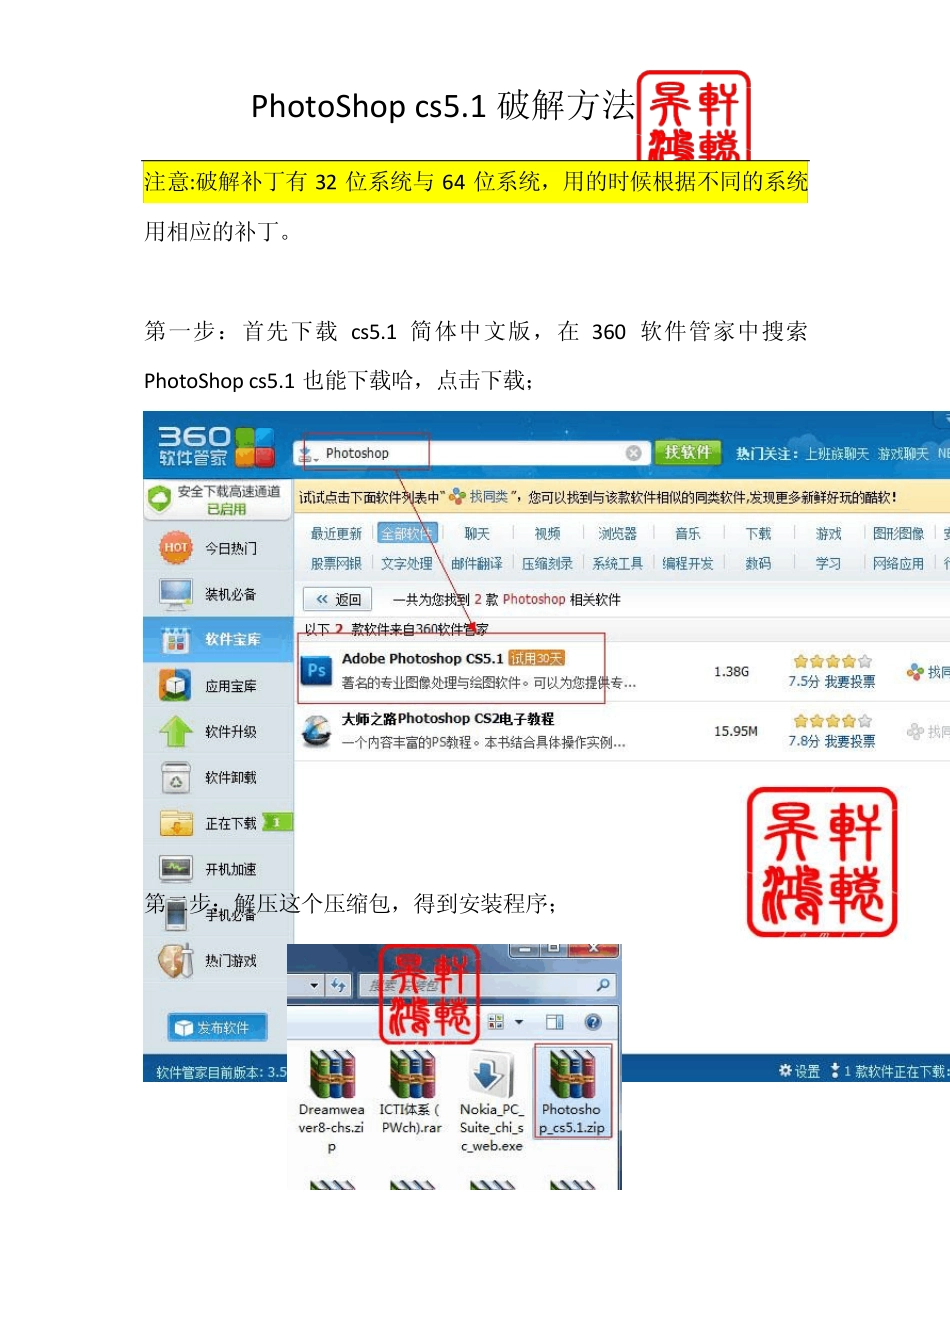Open the 压缩刻录 category
Image resolution: width=950 pixels, height=1344 pixels.
coord(547,564)
